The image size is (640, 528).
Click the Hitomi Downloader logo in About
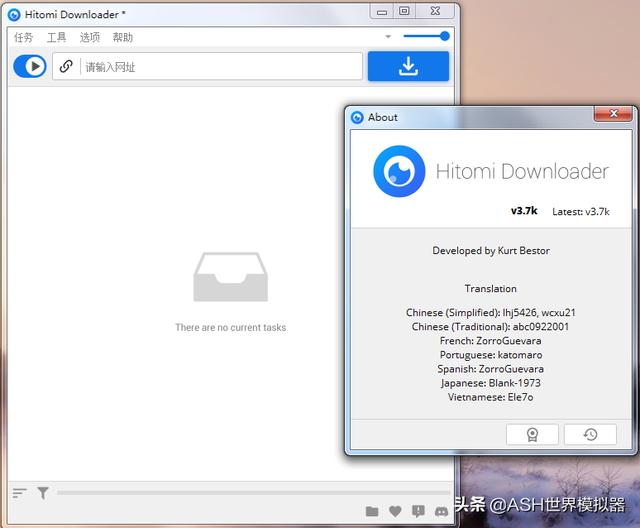tap(399, 171)
